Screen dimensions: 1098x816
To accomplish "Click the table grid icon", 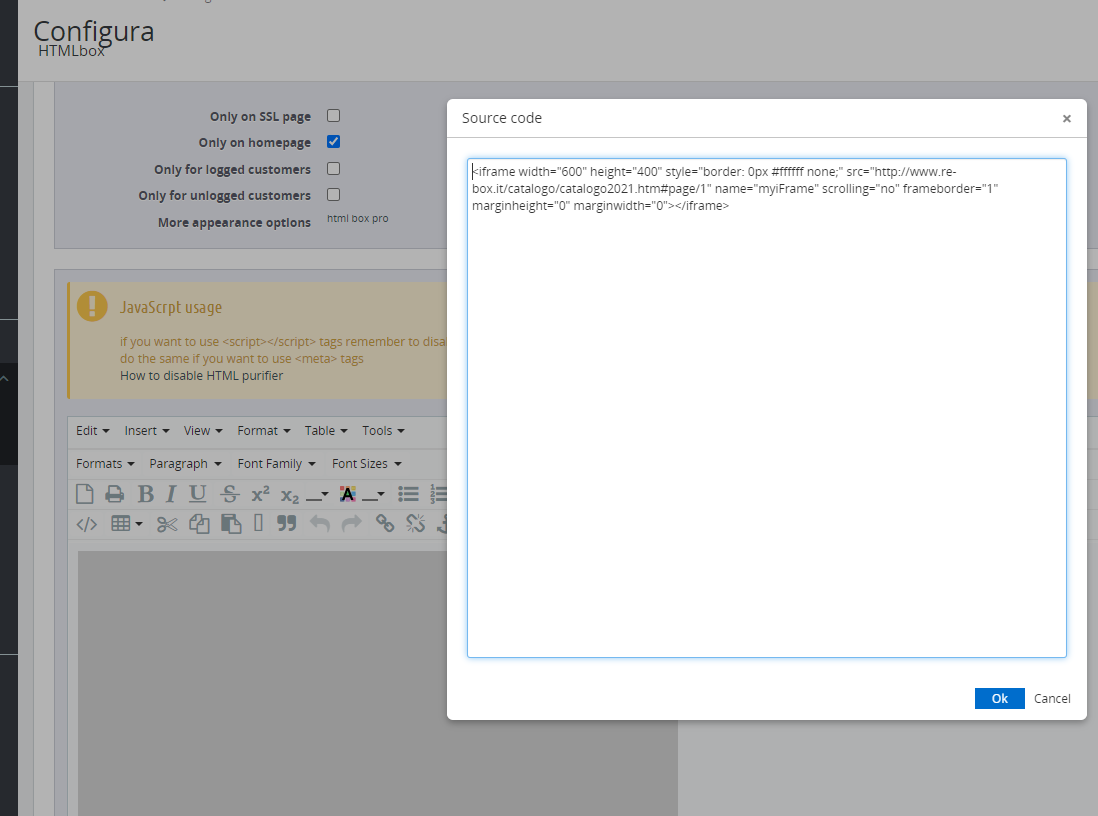I will click(x=120, y=523).
